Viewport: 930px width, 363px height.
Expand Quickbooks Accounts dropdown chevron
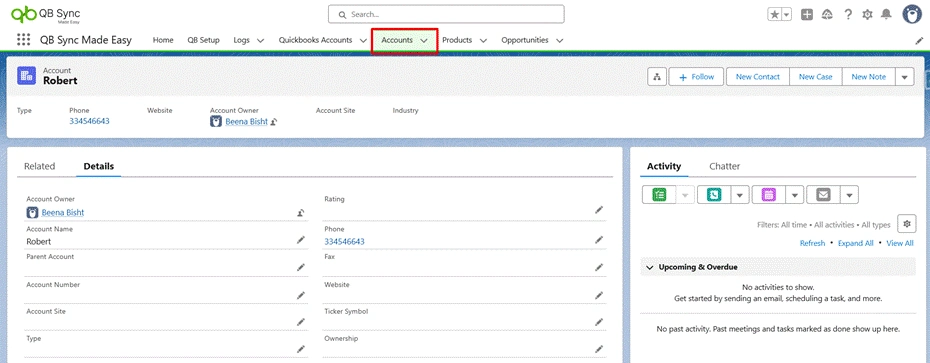(363, 40)
